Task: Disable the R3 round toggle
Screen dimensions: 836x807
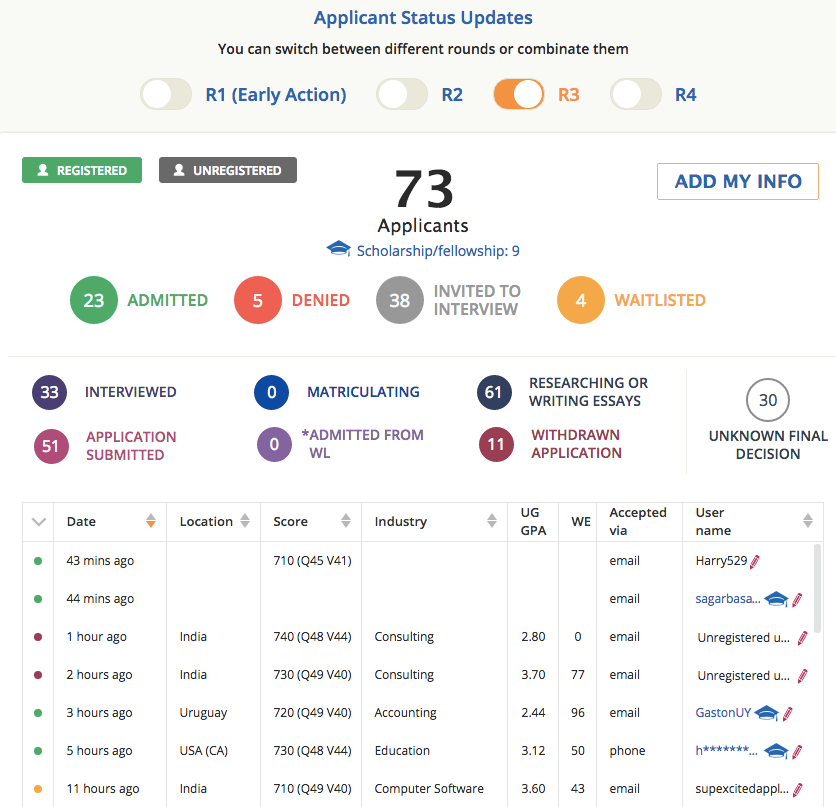Action: [x=519, y=95]
